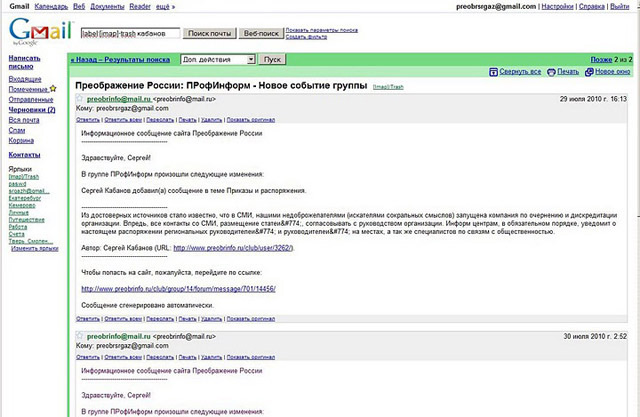Open the Путешествие label

point(27,220)
